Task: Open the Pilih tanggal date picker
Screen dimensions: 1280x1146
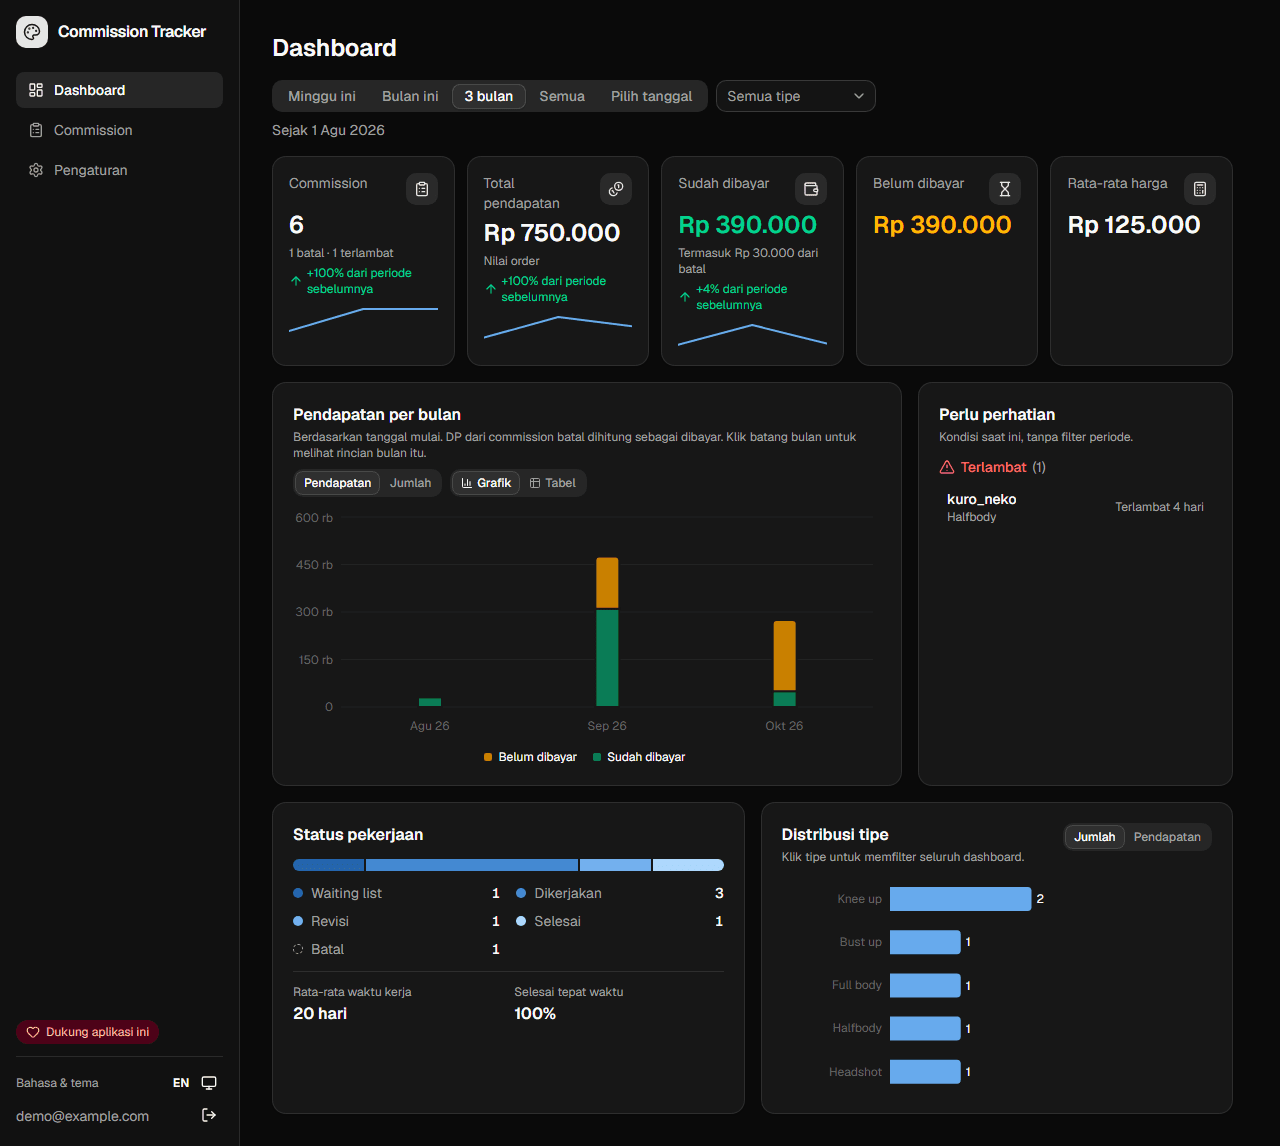Action: coord(651,96)
